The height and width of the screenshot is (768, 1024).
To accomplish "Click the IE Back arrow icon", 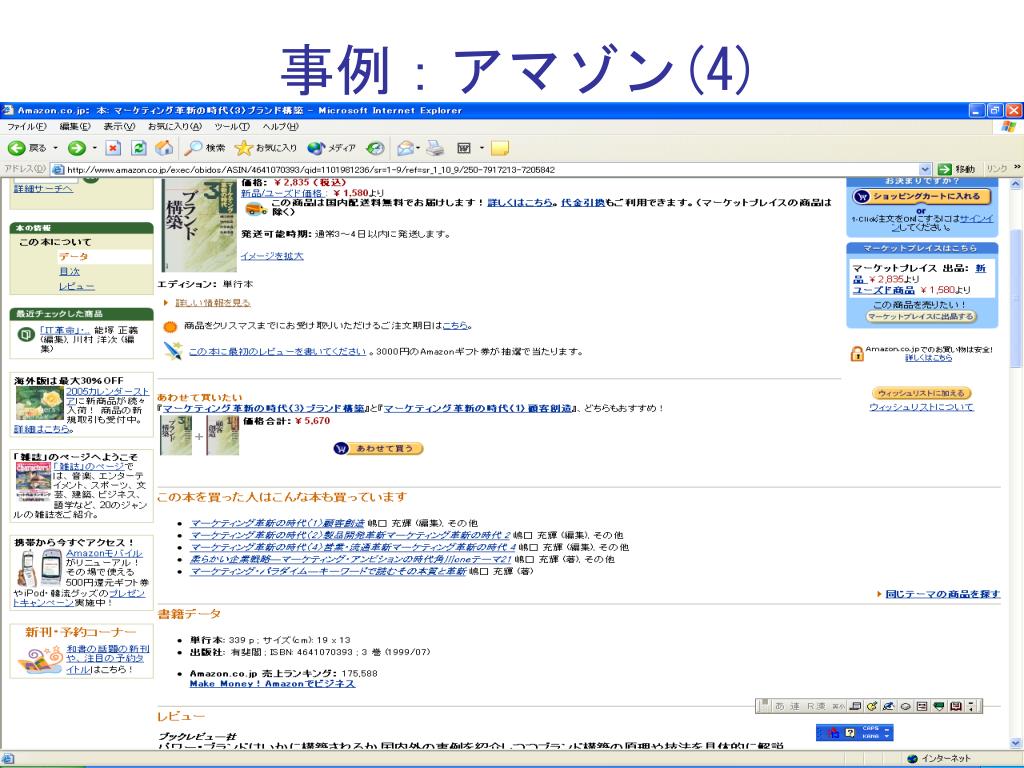I will 16,148.
